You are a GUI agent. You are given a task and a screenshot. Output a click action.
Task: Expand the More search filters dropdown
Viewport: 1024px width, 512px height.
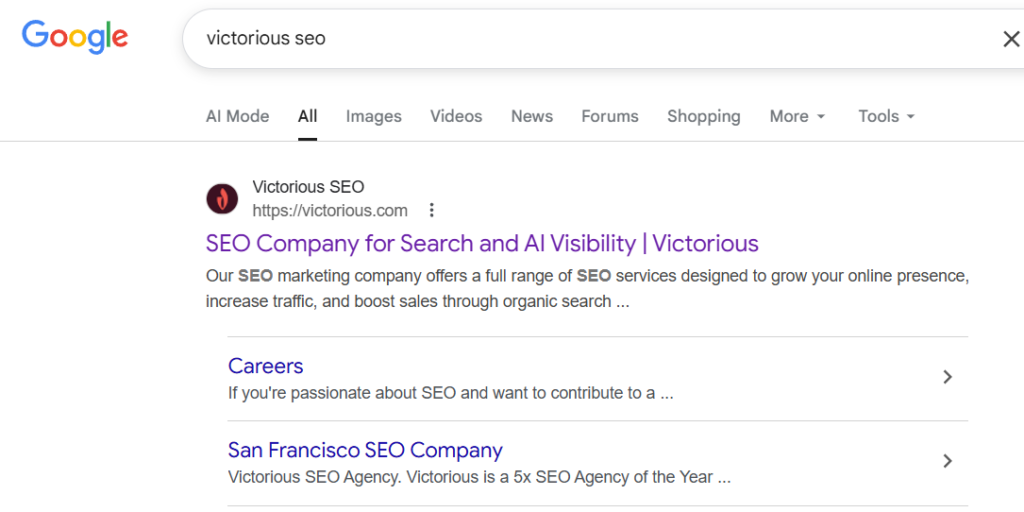797,116
